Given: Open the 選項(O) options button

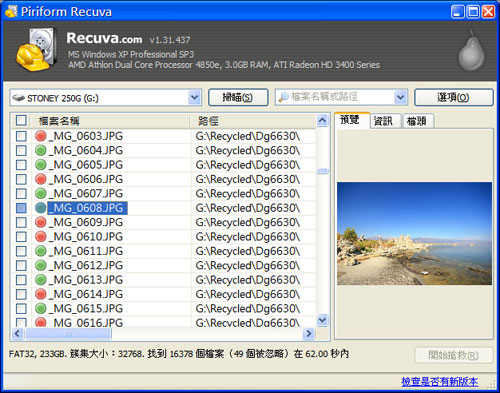Looking at the screenshot, I should tap(453, 97).
